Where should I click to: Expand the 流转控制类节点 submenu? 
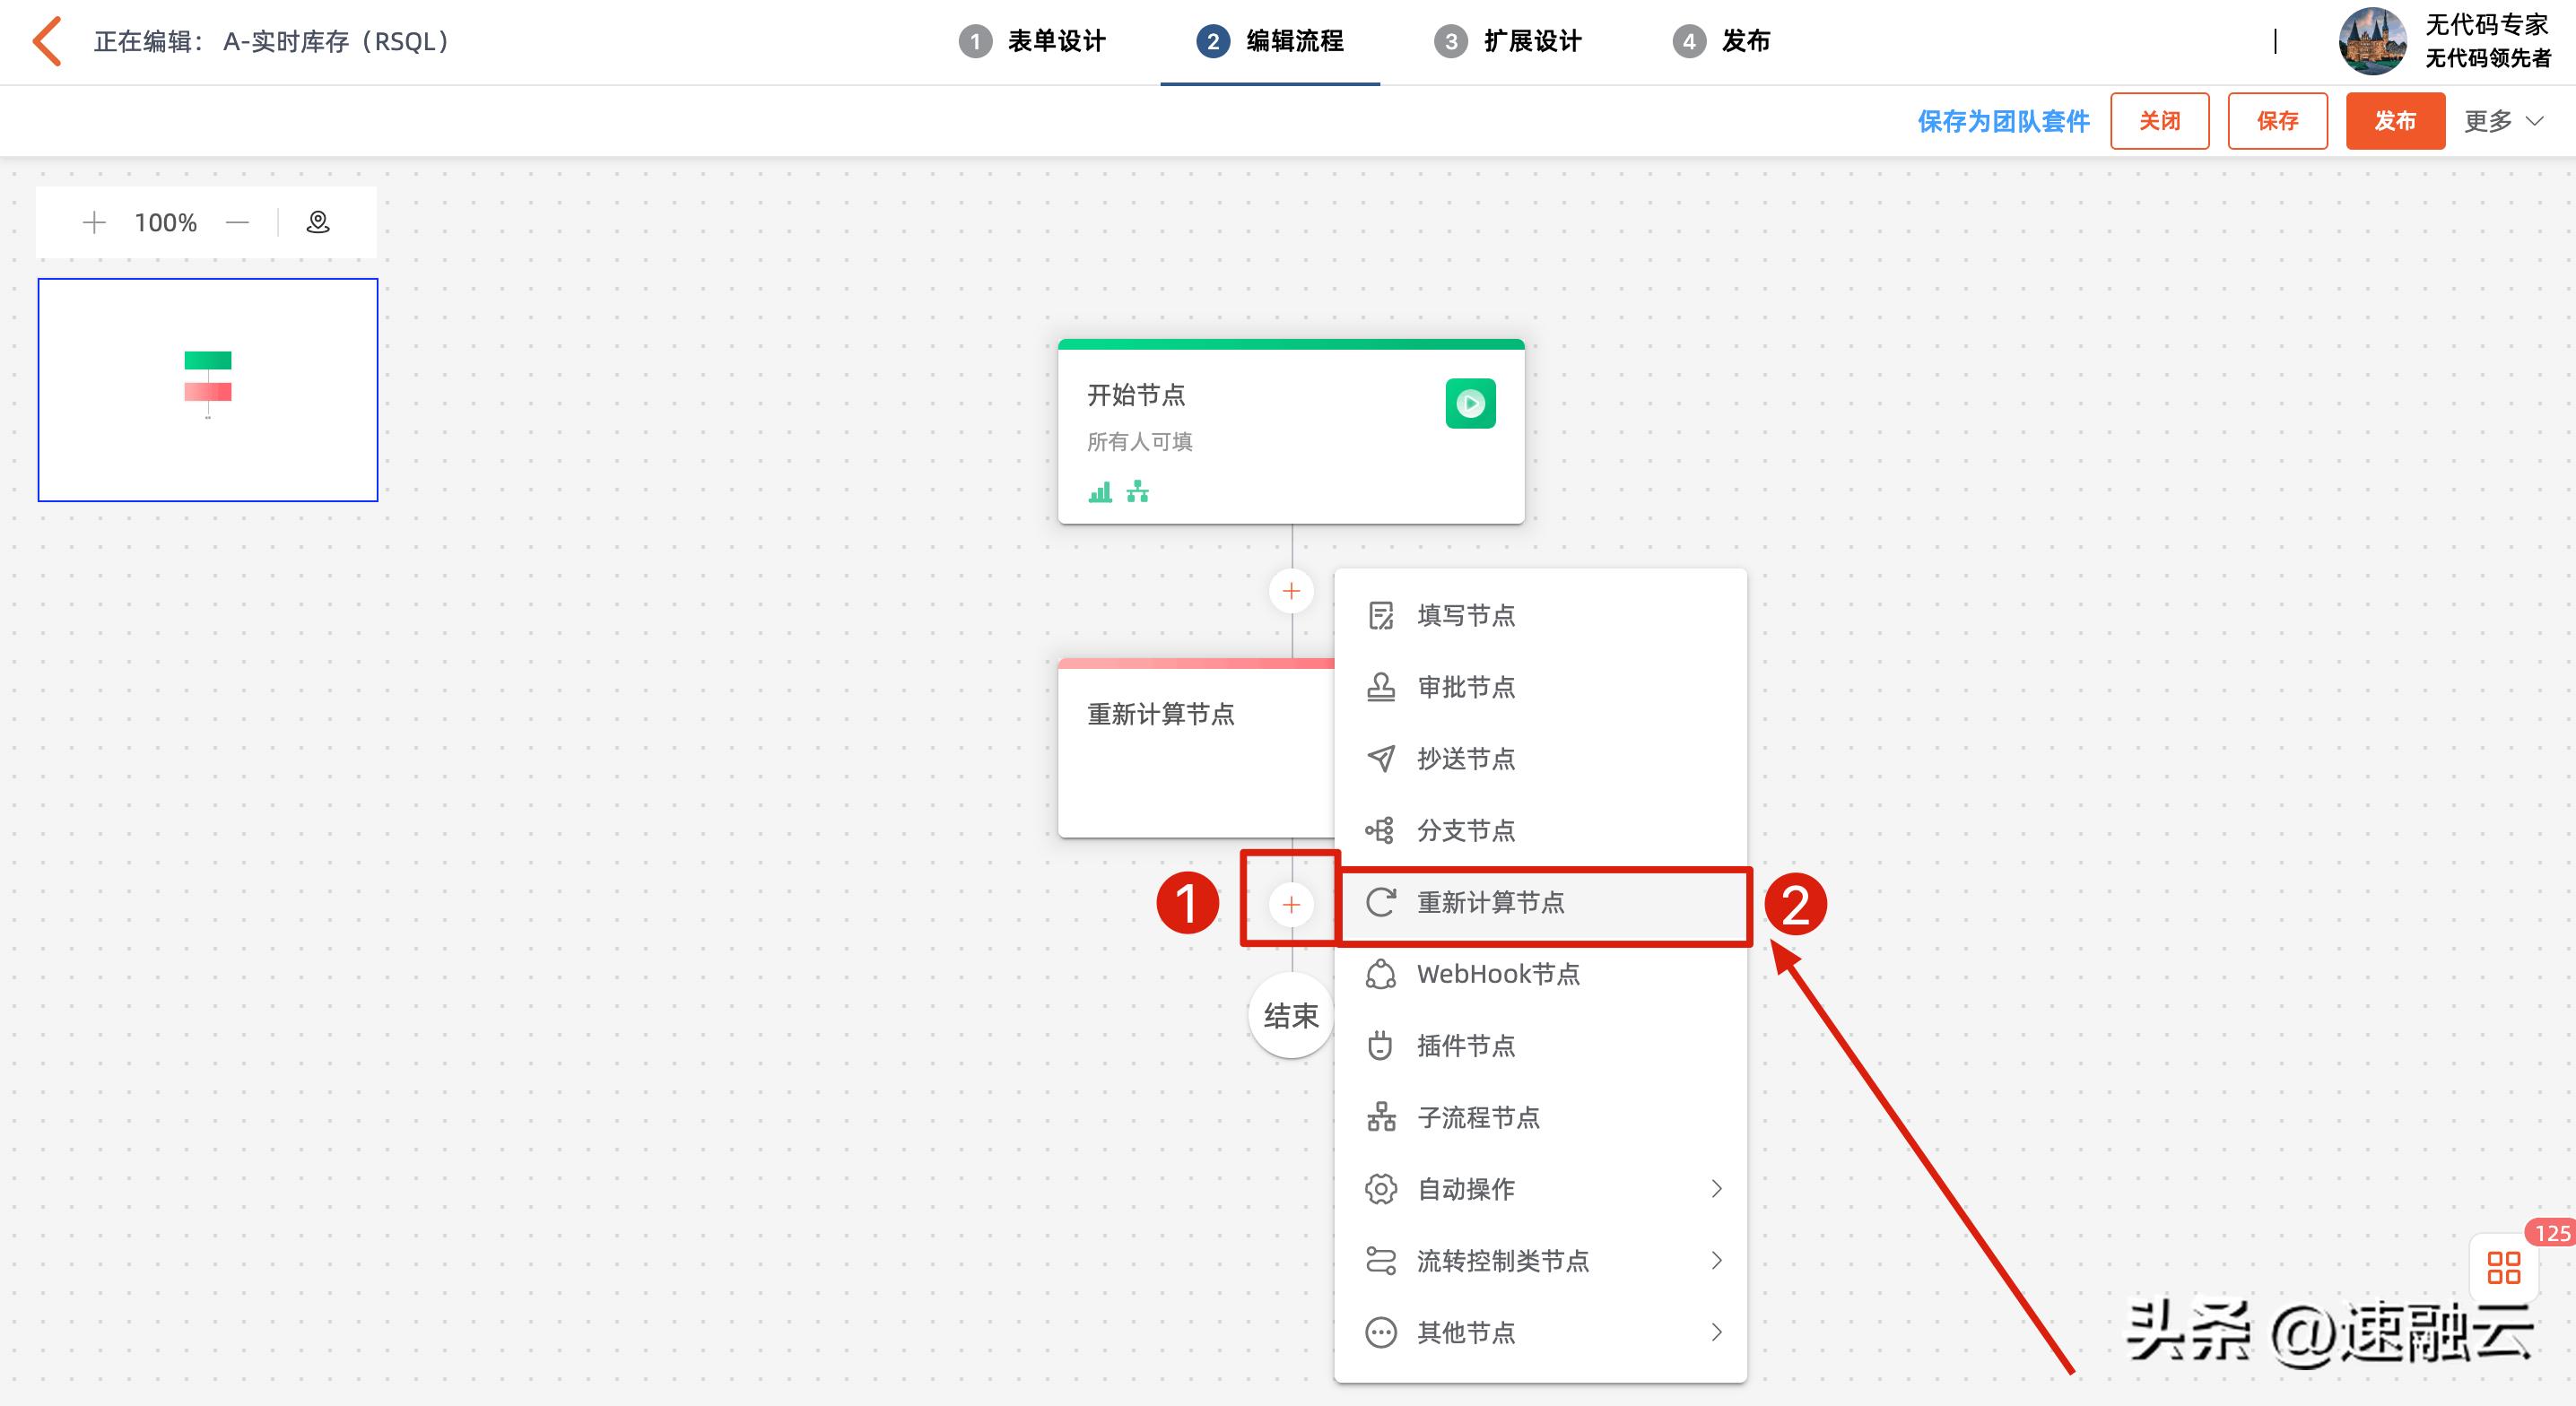point(1502,1261)
